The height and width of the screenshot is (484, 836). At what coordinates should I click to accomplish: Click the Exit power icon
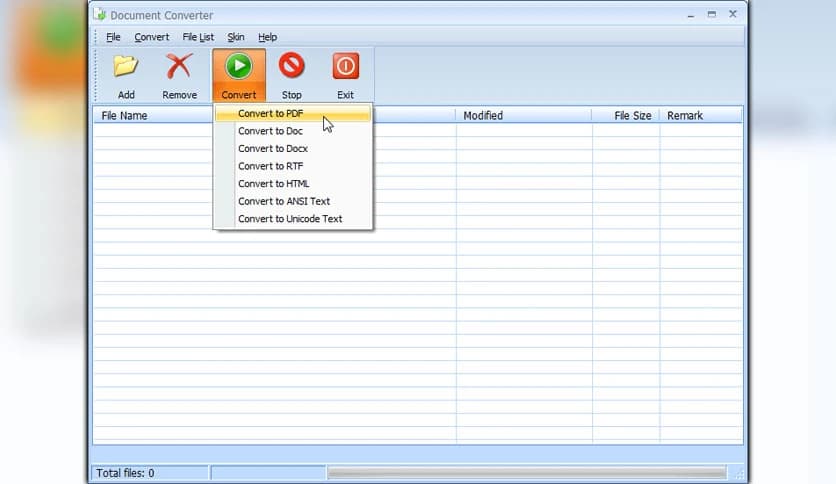pos(345,66)
